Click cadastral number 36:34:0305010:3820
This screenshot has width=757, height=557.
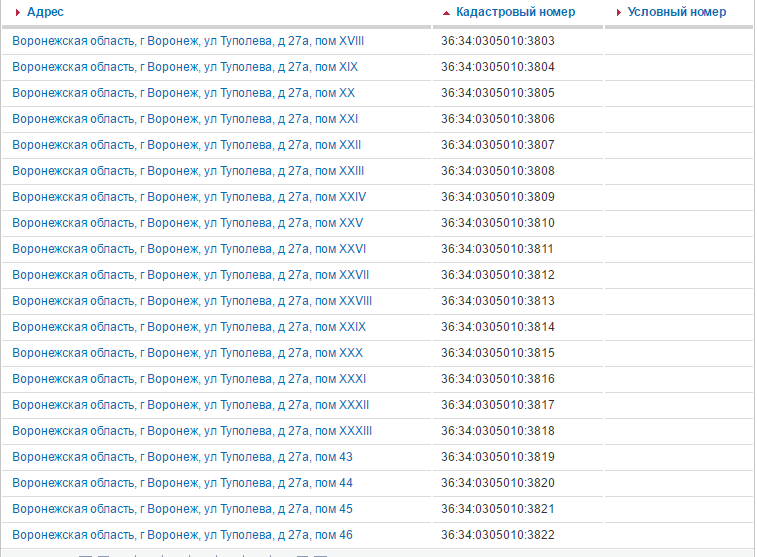(497, 483)
